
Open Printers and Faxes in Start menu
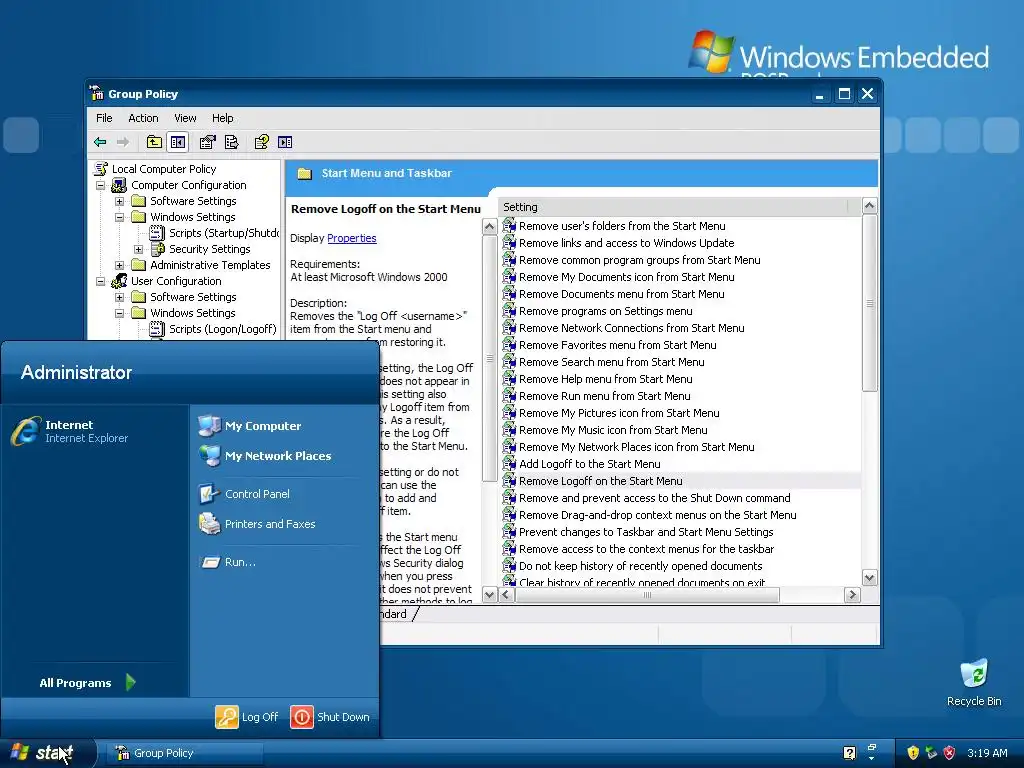click(x=257, y=524)
